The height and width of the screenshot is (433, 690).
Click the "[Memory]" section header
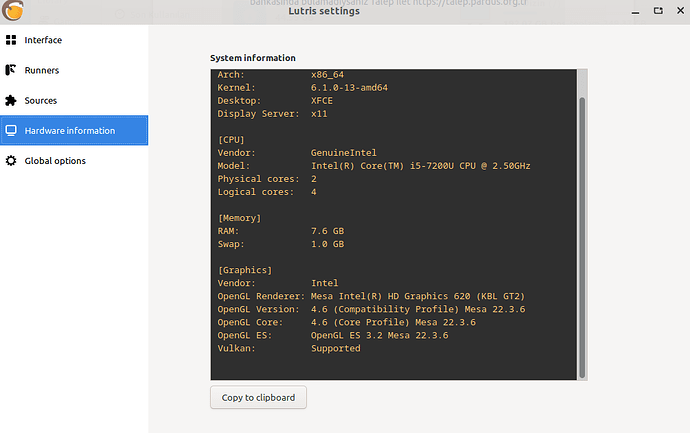coord(239,218)
